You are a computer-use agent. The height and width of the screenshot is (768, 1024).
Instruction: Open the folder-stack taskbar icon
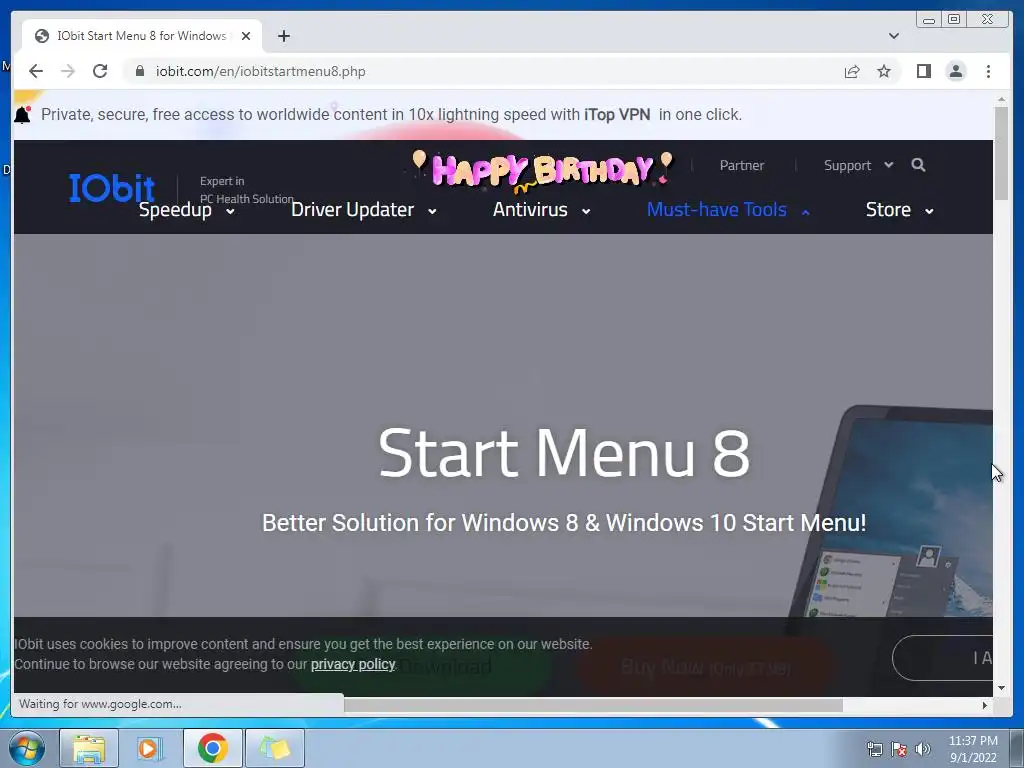[x=275, y=748]
